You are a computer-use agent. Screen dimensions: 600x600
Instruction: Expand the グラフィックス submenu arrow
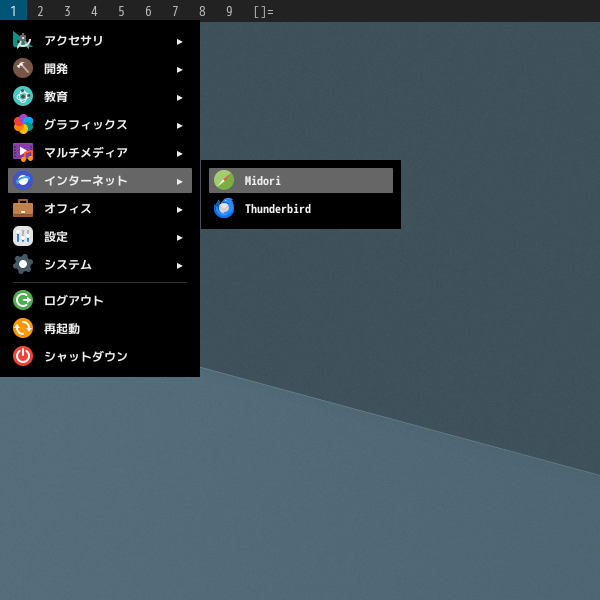179,126
